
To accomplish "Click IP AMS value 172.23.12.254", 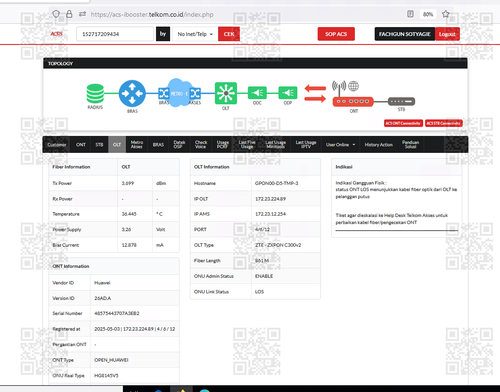I will click(270, 214).
